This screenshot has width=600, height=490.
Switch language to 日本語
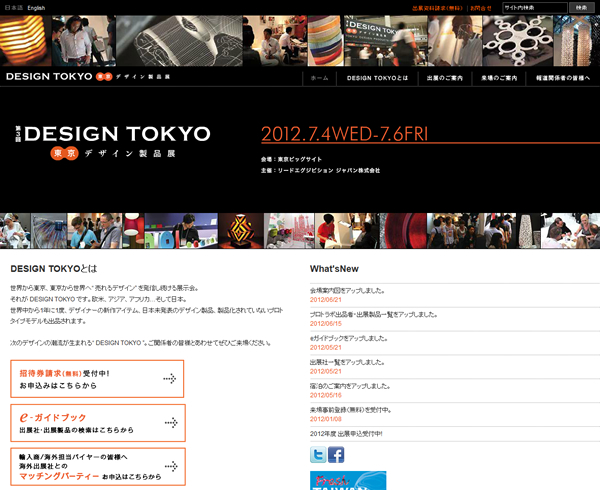[x=13, y=7]
